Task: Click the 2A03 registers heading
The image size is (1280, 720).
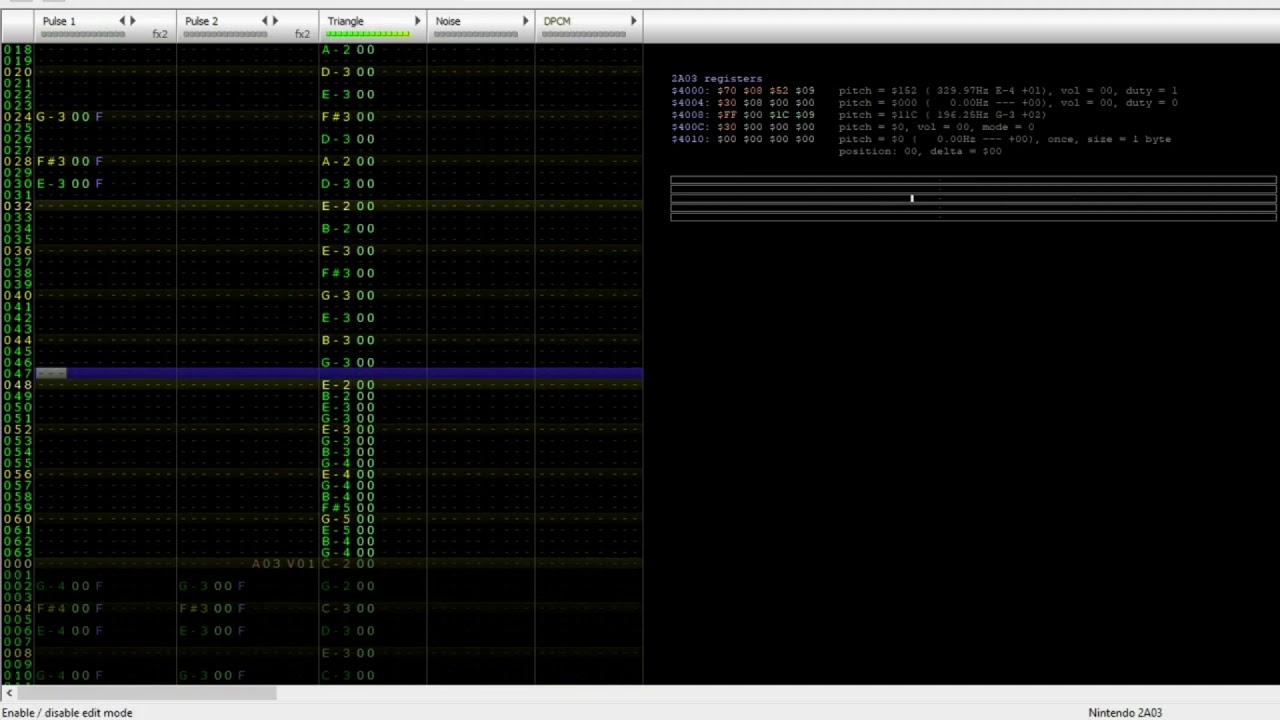Action: coord(716,78)
